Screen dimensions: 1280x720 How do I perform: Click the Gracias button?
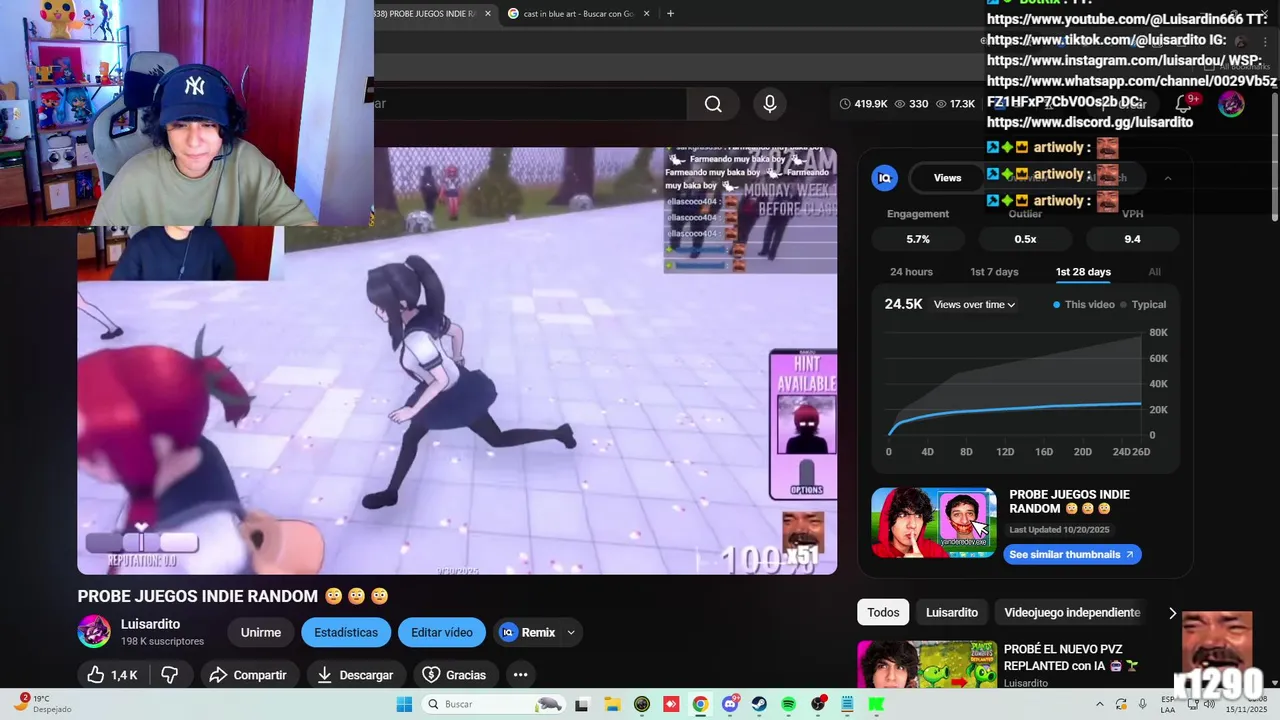point(454,675)
